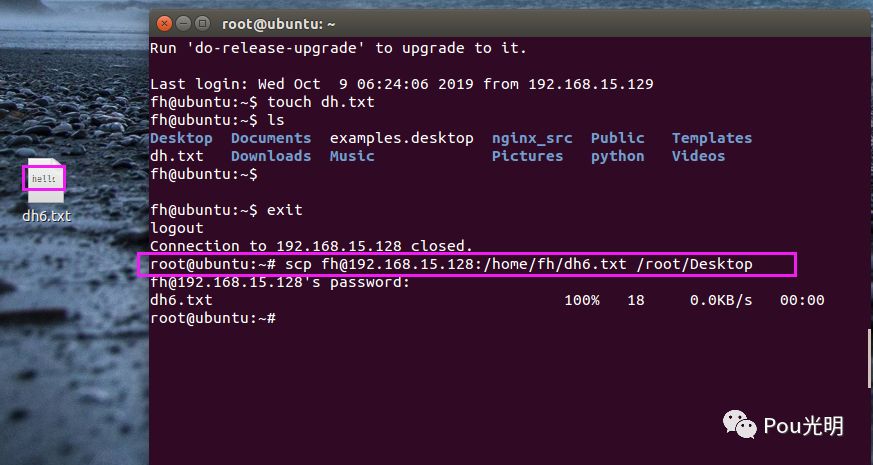873x465 pixels.
Task: Click the "Pou光明" watermark text
Action: 804,426
